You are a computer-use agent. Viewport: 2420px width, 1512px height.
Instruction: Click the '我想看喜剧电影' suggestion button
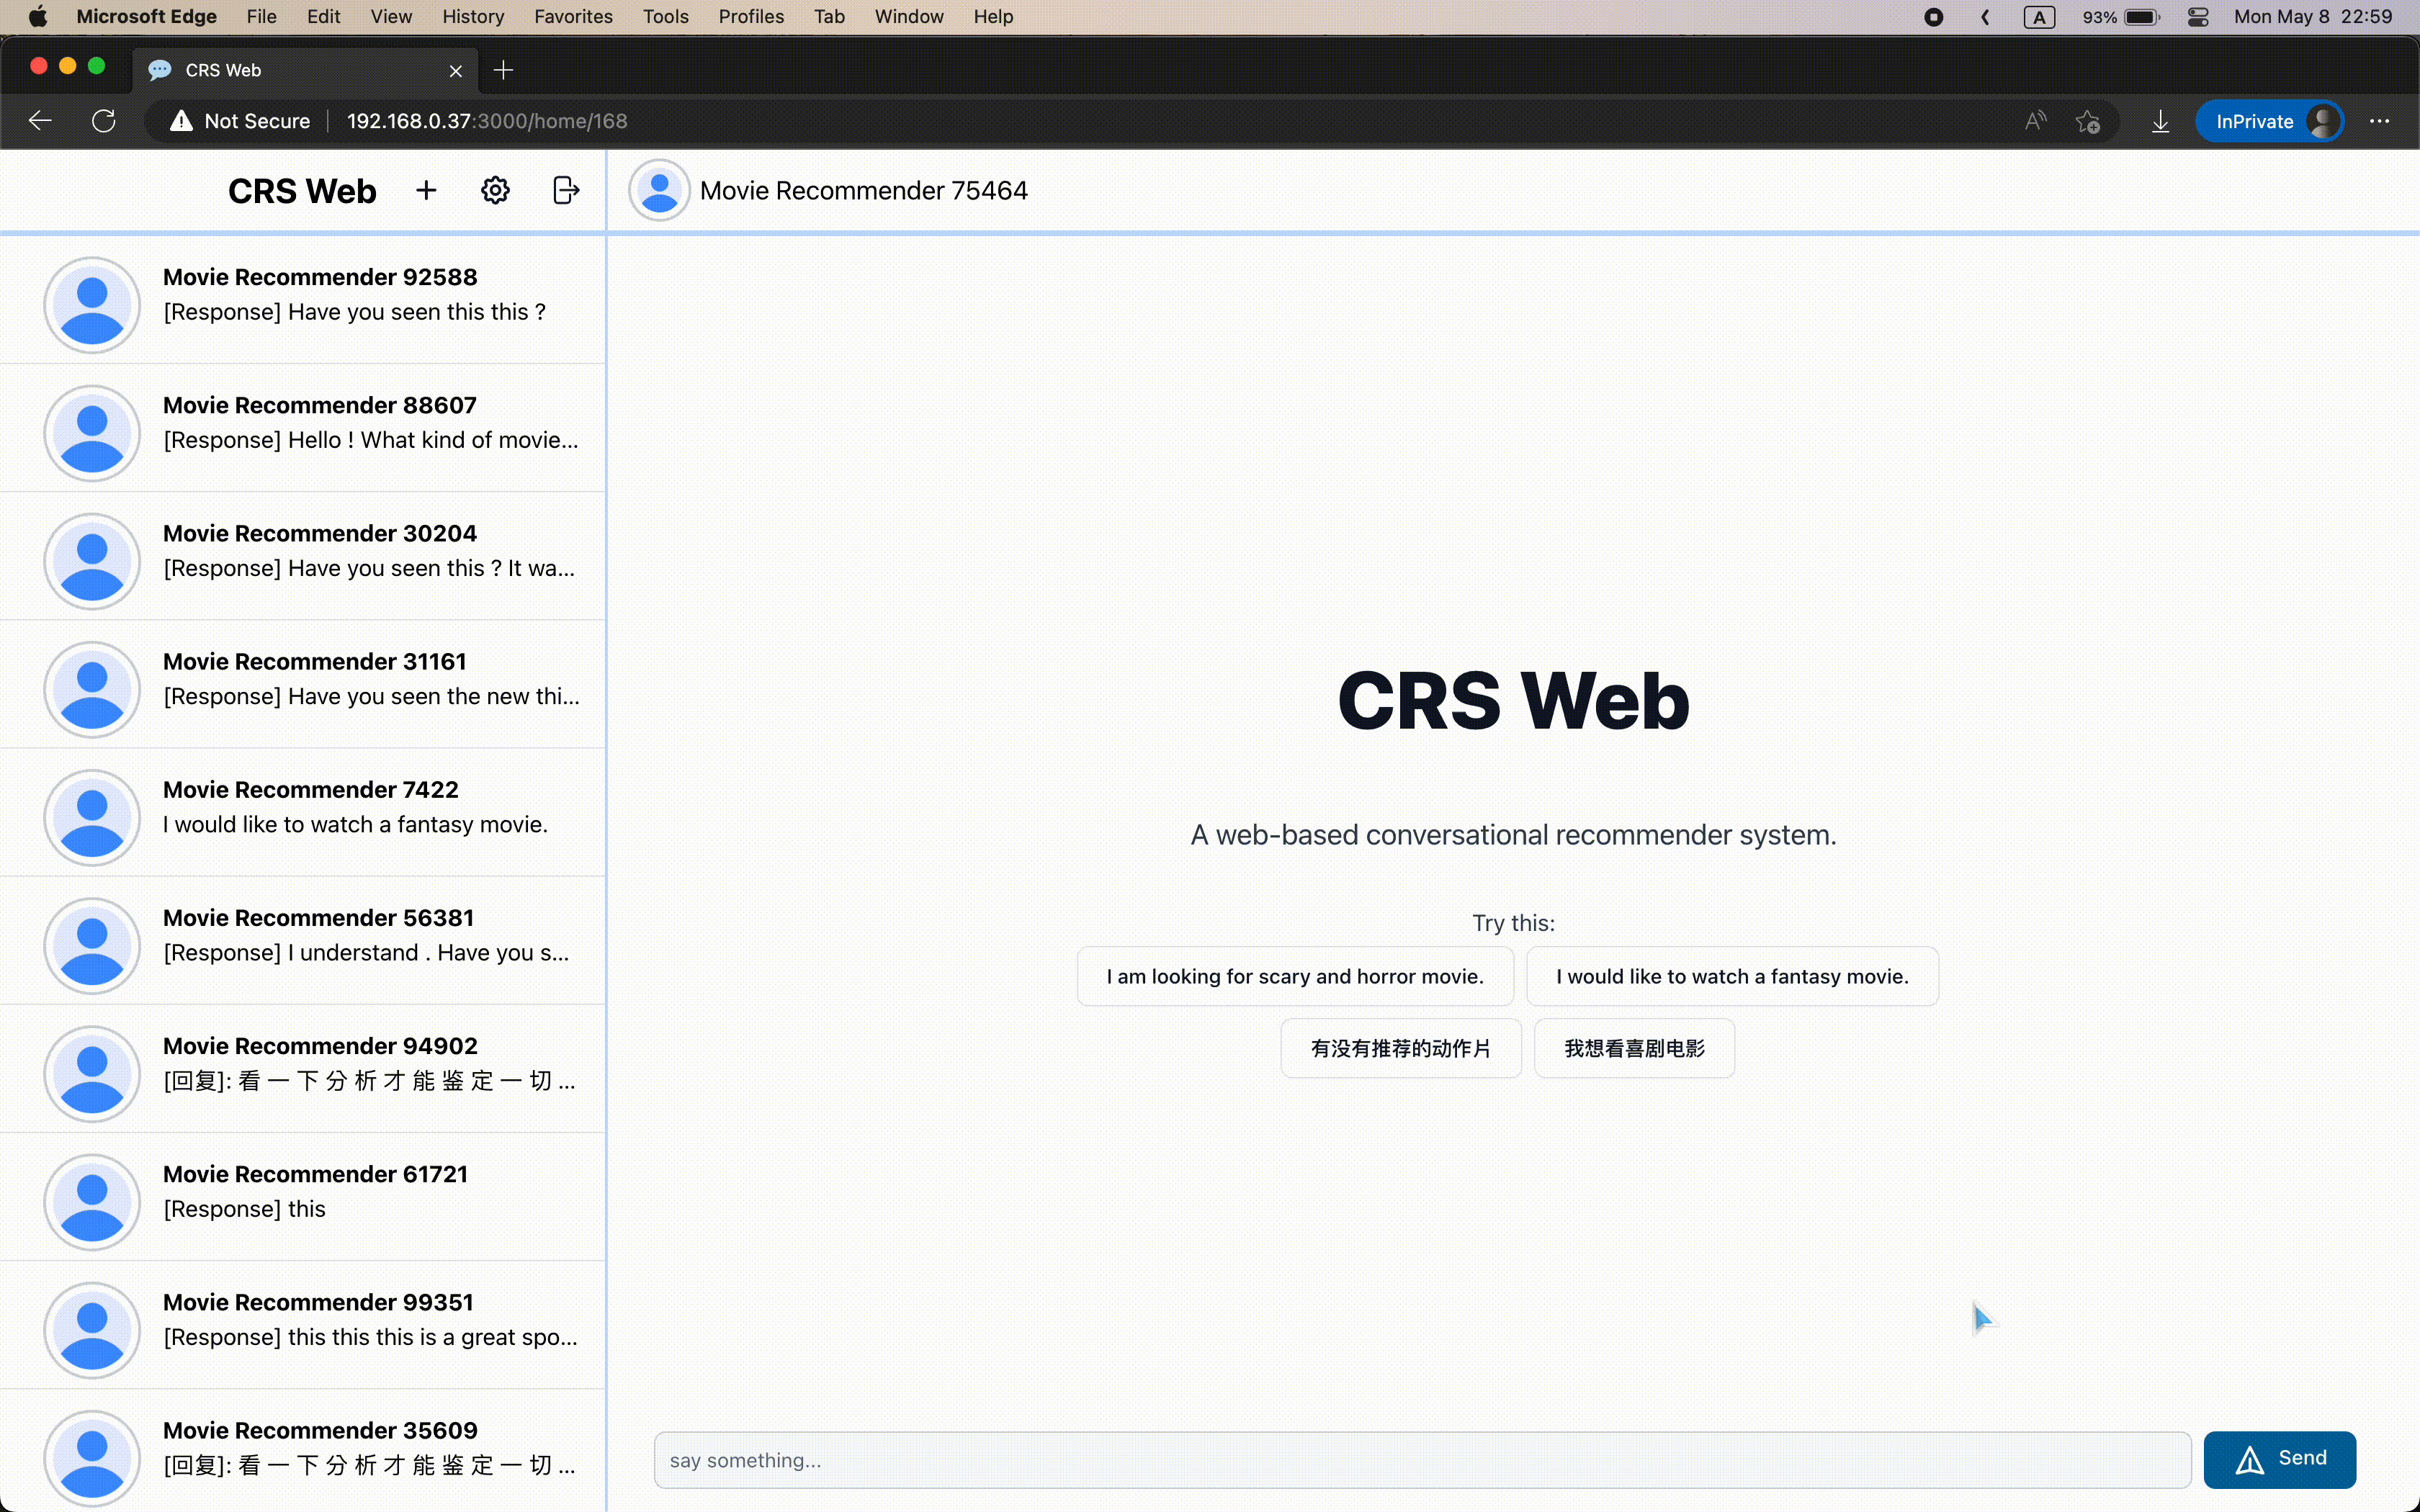pyautogui.click(x=1634, y=1048)
